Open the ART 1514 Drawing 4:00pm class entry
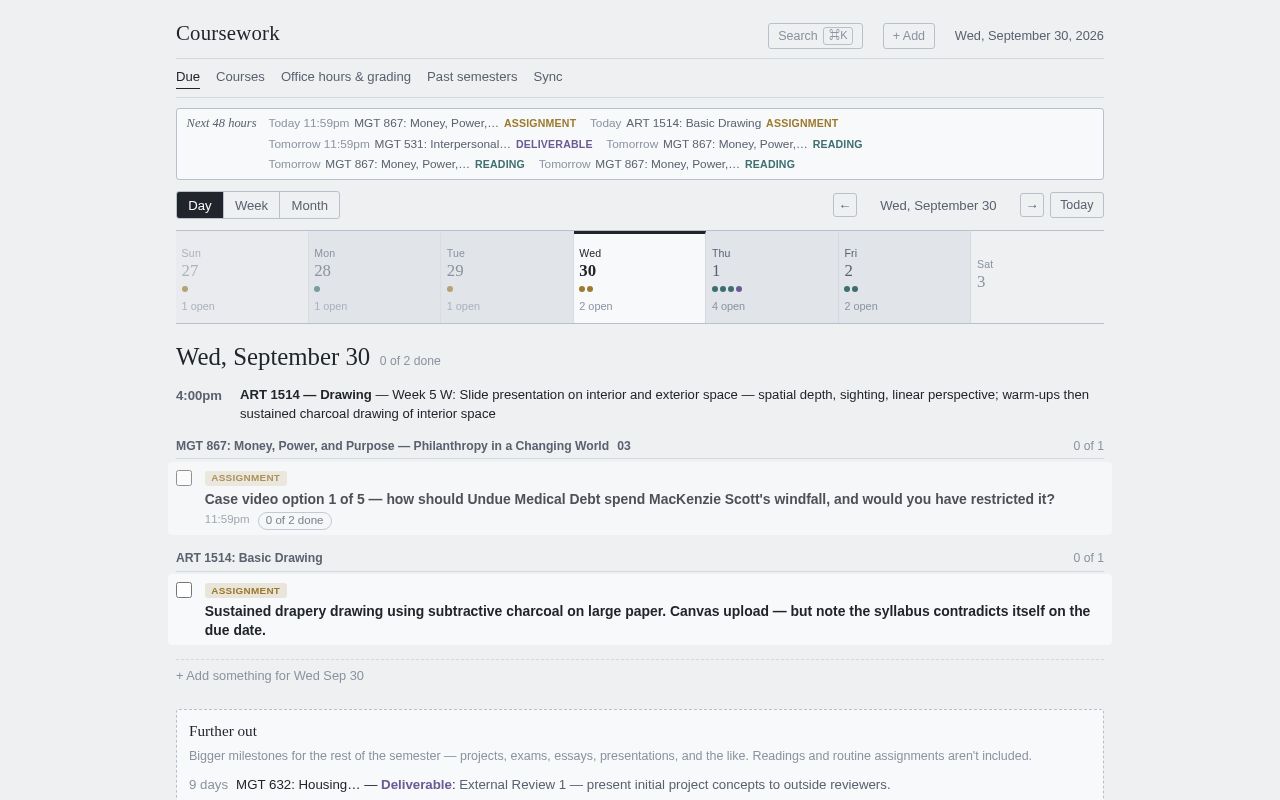The width and height of the screenshot is (1280, 800). coord(640,404)
